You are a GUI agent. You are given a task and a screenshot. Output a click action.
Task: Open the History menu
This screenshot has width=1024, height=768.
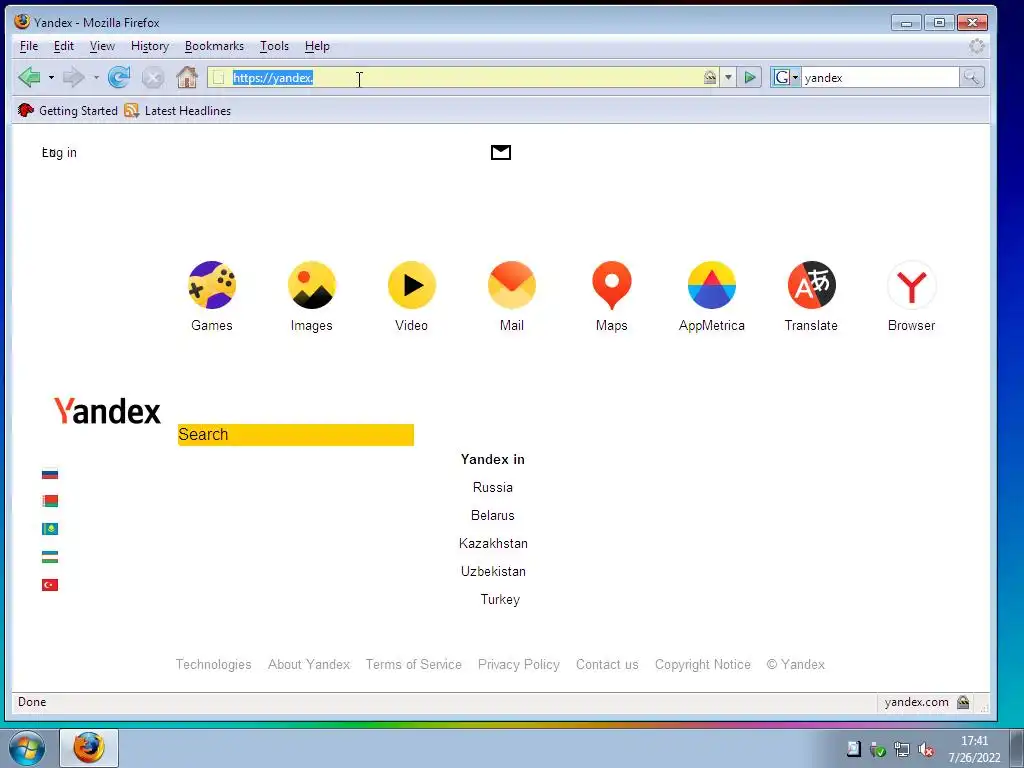pyautogui.click(x=150, y=46)
